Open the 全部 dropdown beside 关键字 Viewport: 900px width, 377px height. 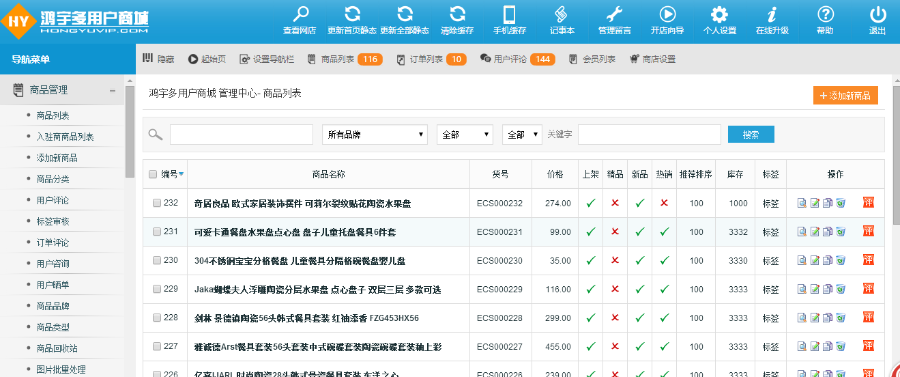[522, 134]
